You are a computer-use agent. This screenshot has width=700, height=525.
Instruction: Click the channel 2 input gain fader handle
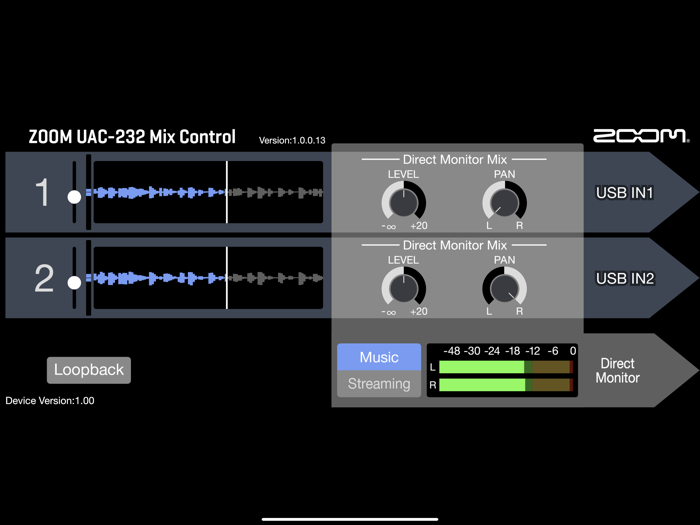(74, 283)
